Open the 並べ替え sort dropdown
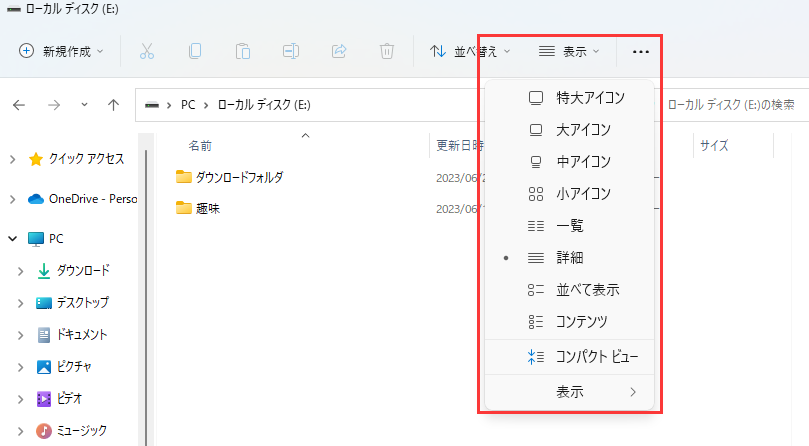809x446 pixels. (x=470, y=51)
